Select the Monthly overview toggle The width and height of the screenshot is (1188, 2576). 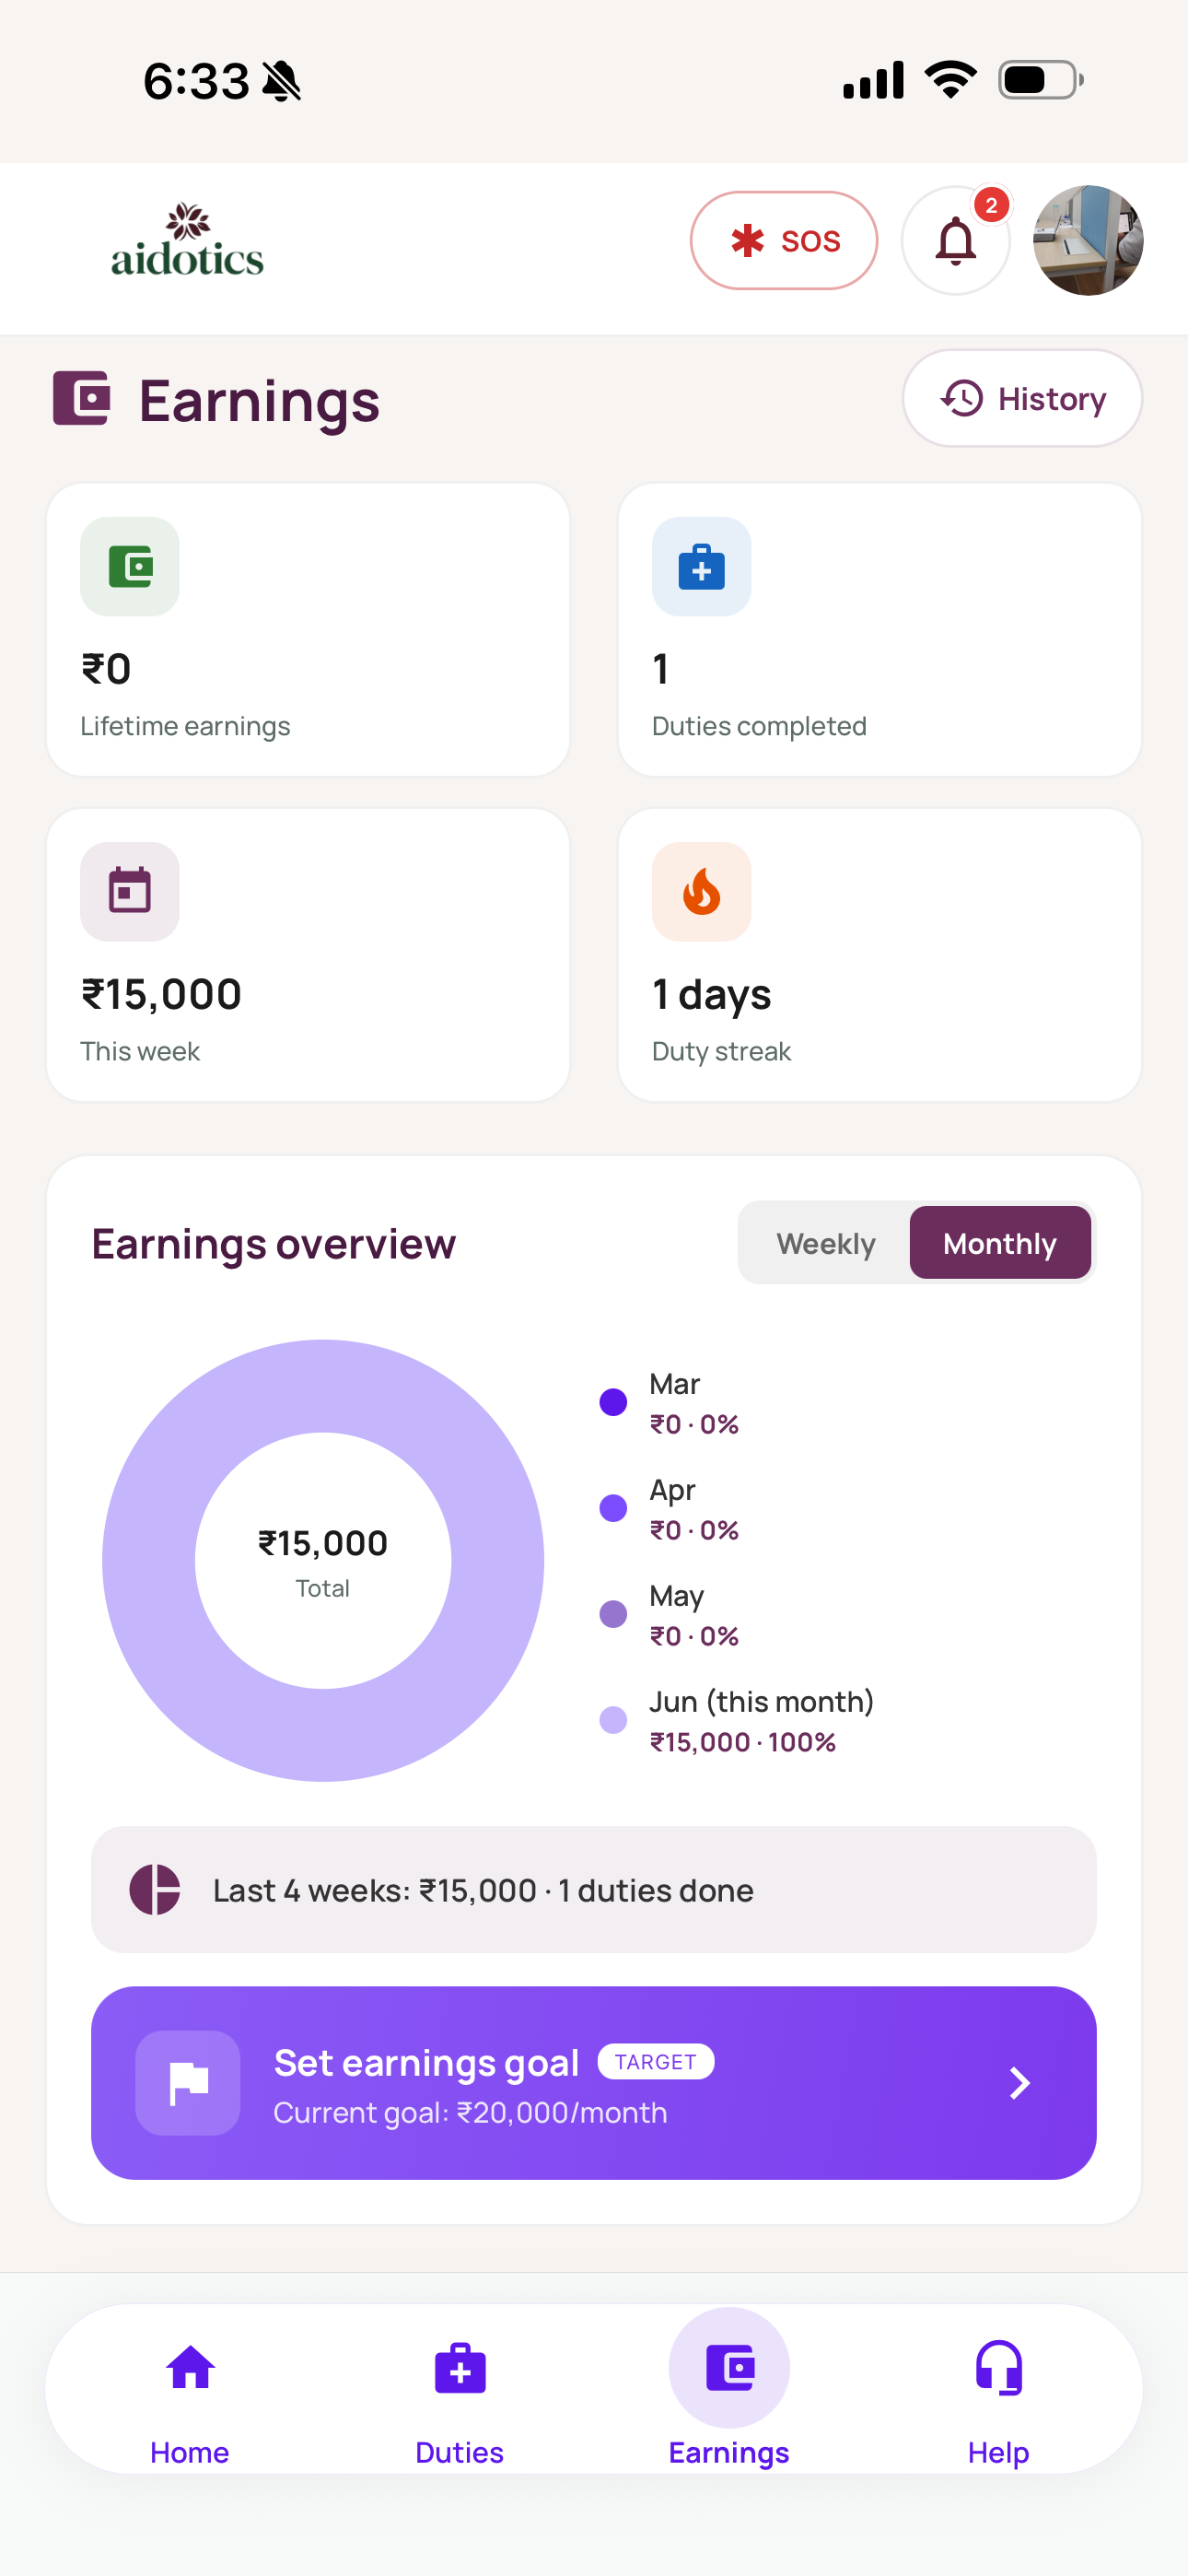tap(1000, 1243)
